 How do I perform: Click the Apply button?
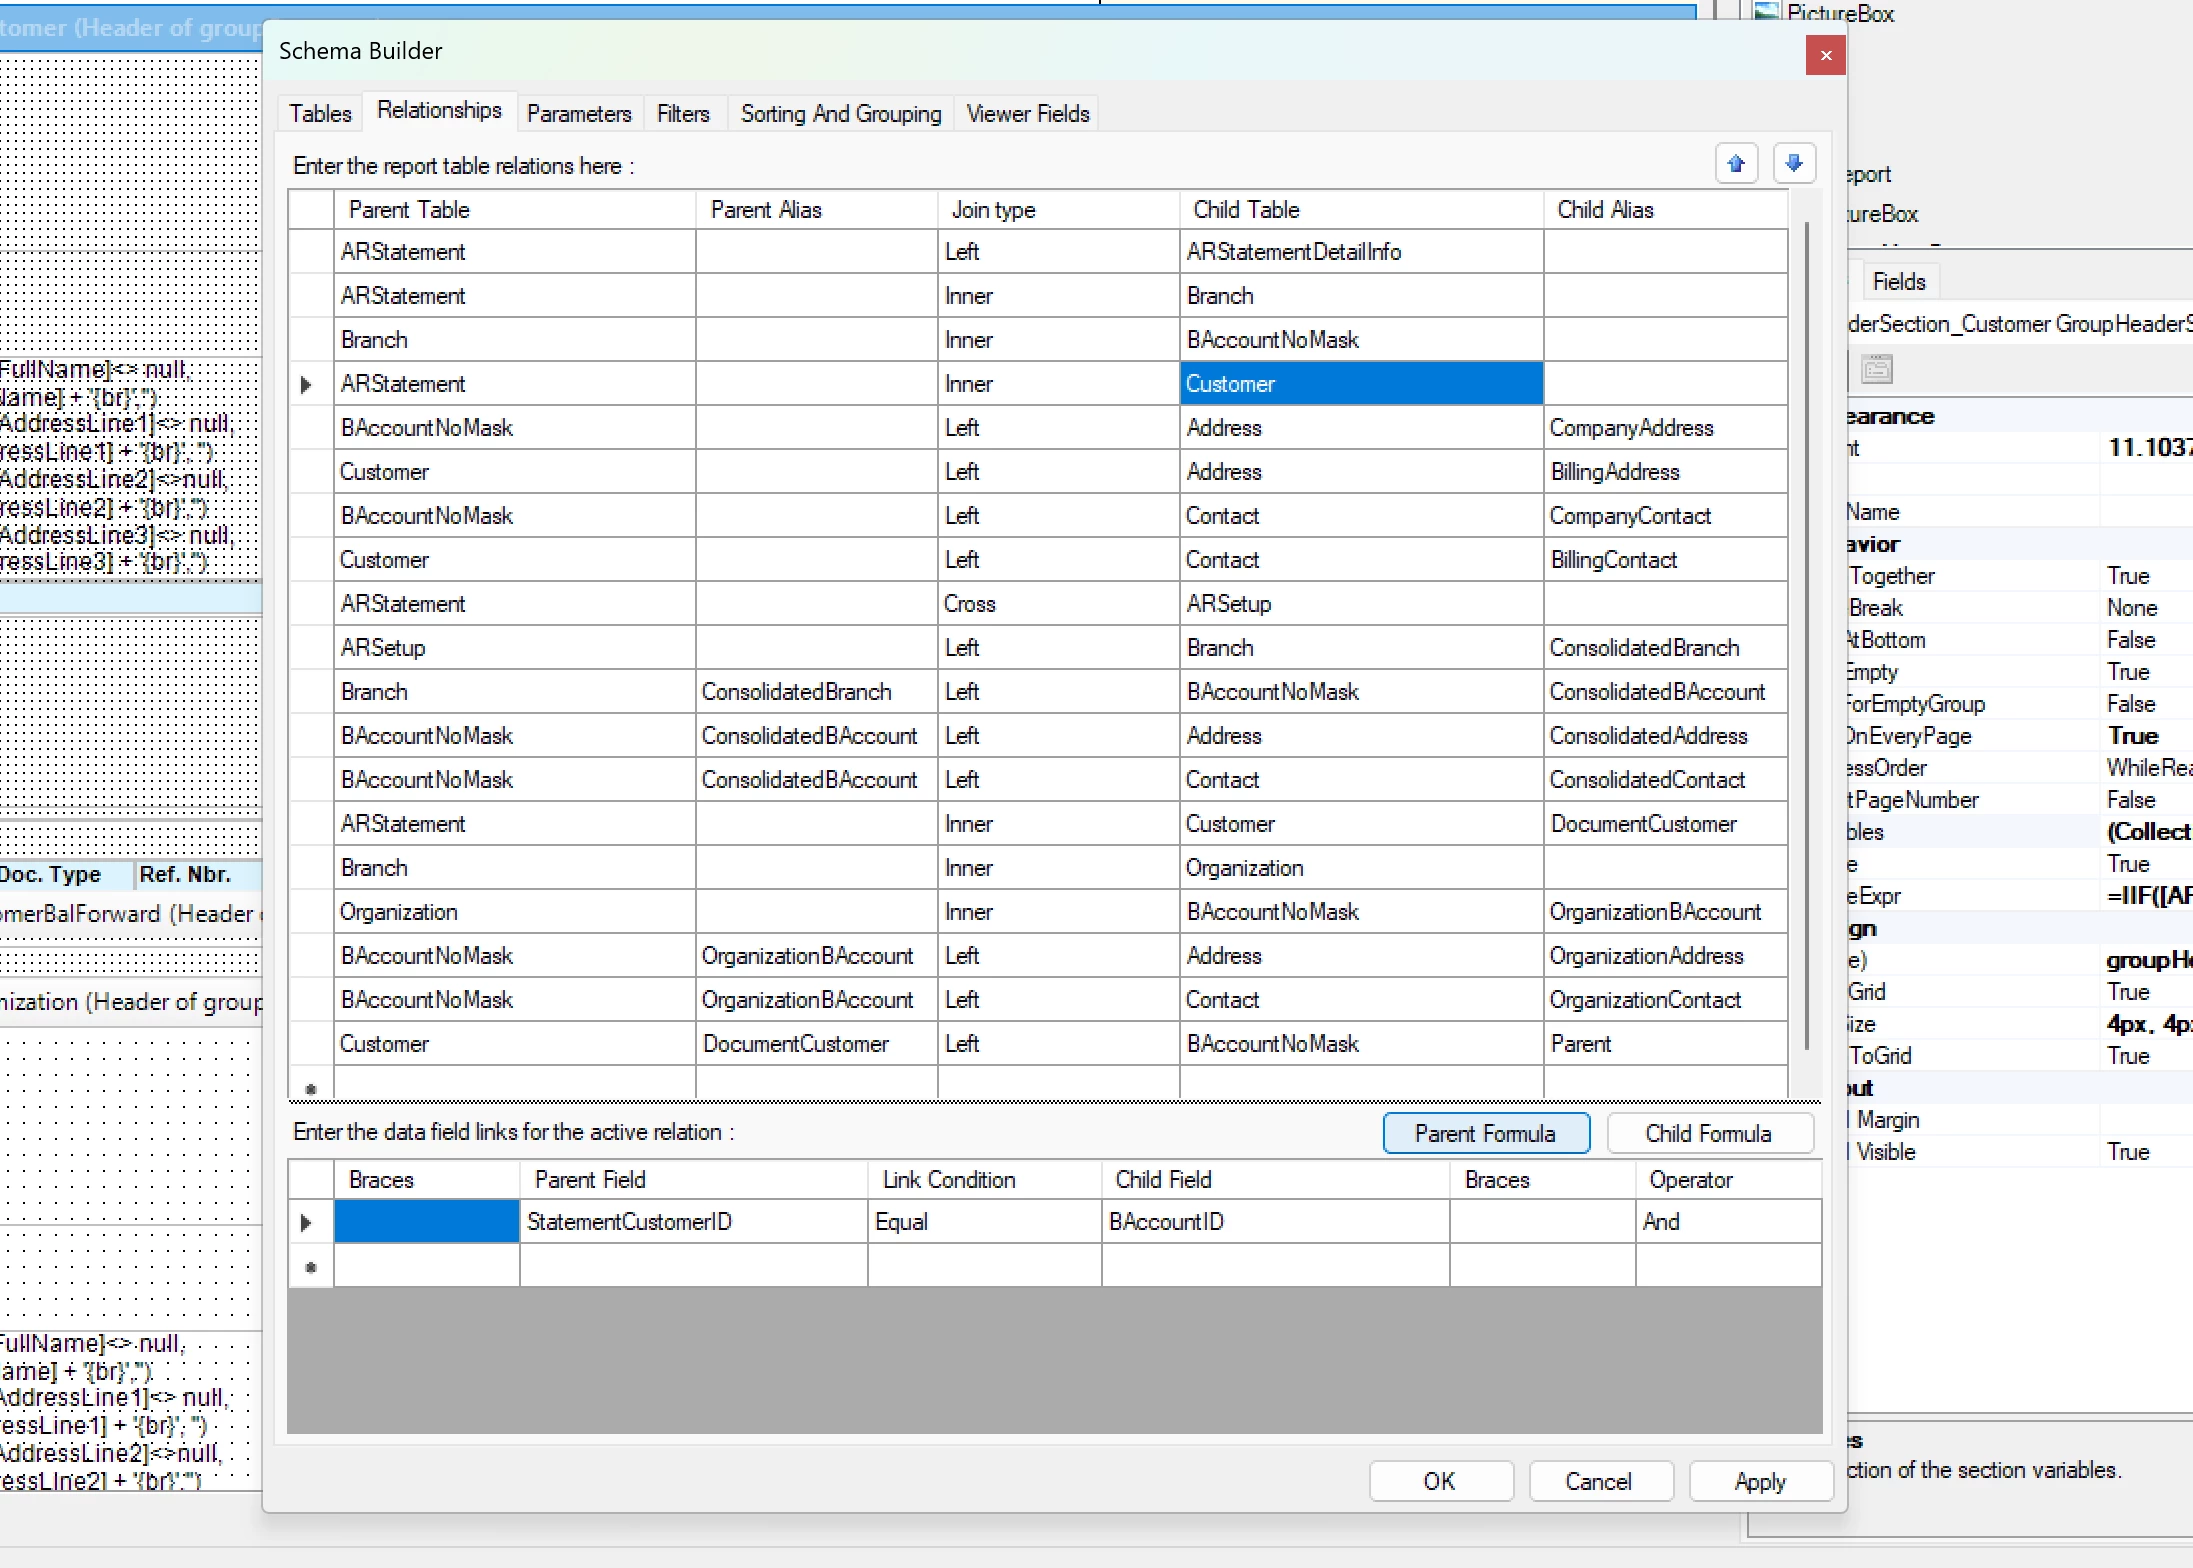pyautogui.click(x=1760, y=1481)
